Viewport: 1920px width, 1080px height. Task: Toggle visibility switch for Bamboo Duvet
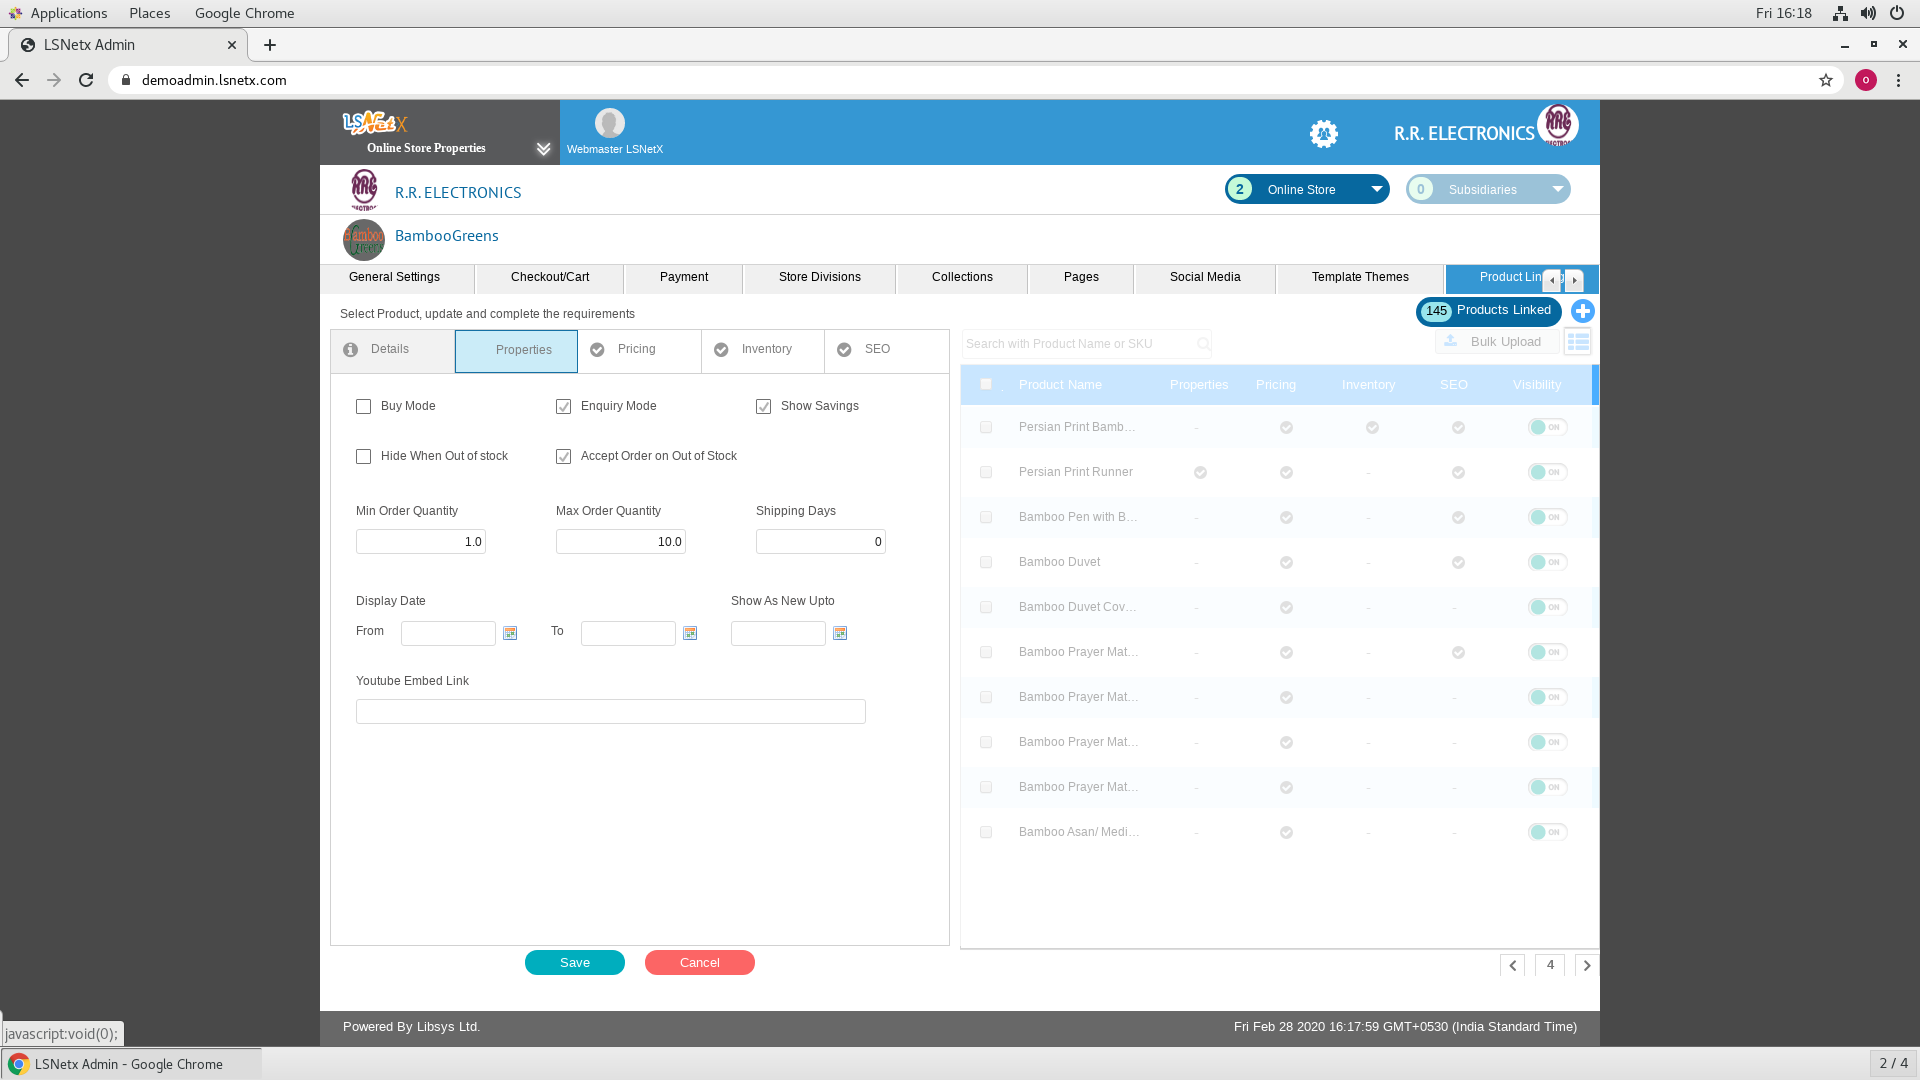coord(1547,562)
